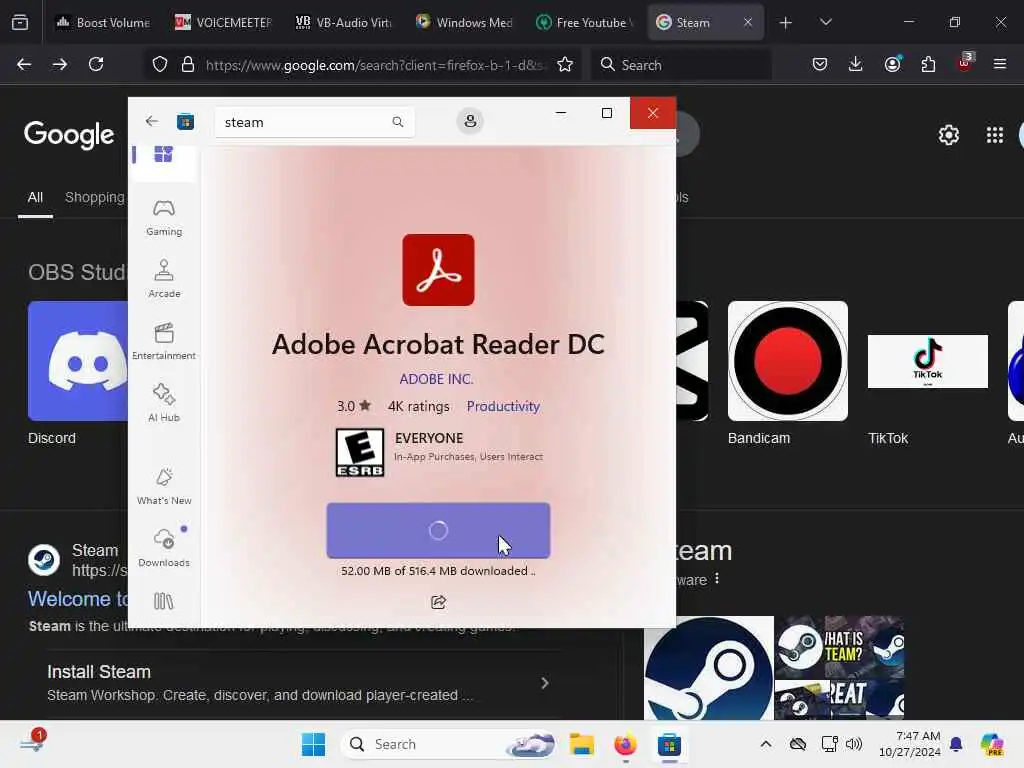The width and height of the screenshot is (1024, 768).
Task: Click the share icon below download progress
Action: pyautogui.click(x=438, y=602)
